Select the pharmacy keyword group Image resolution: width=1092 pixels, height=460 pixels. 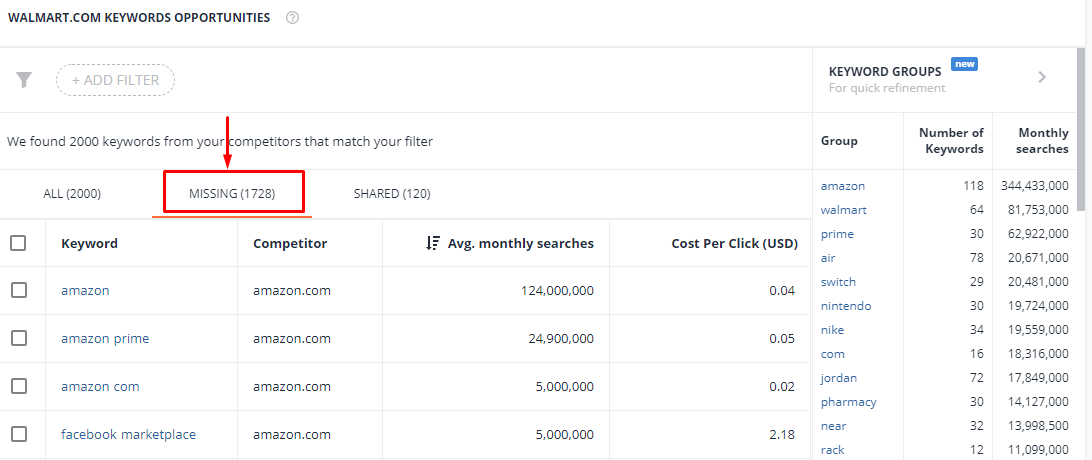coord(849,402)
